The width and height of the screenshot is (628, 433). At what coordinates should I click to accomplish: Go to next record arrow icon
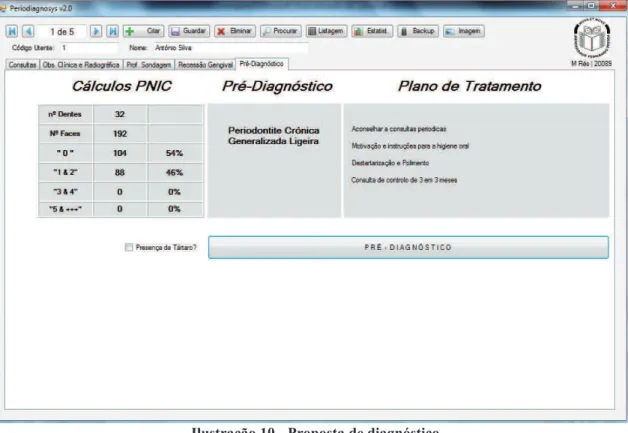pos(96,31)
